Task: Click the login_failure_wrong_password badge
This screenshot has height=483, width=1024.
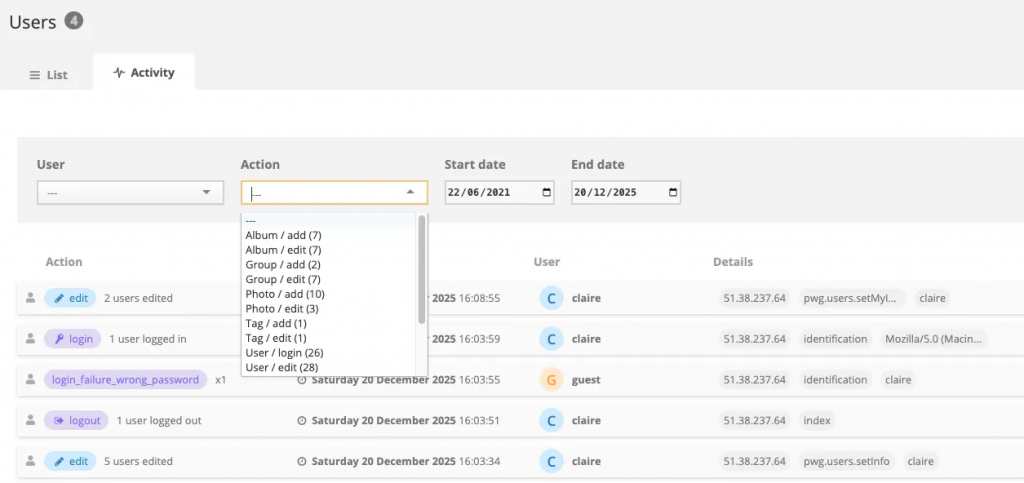Action: pos(125,380)
